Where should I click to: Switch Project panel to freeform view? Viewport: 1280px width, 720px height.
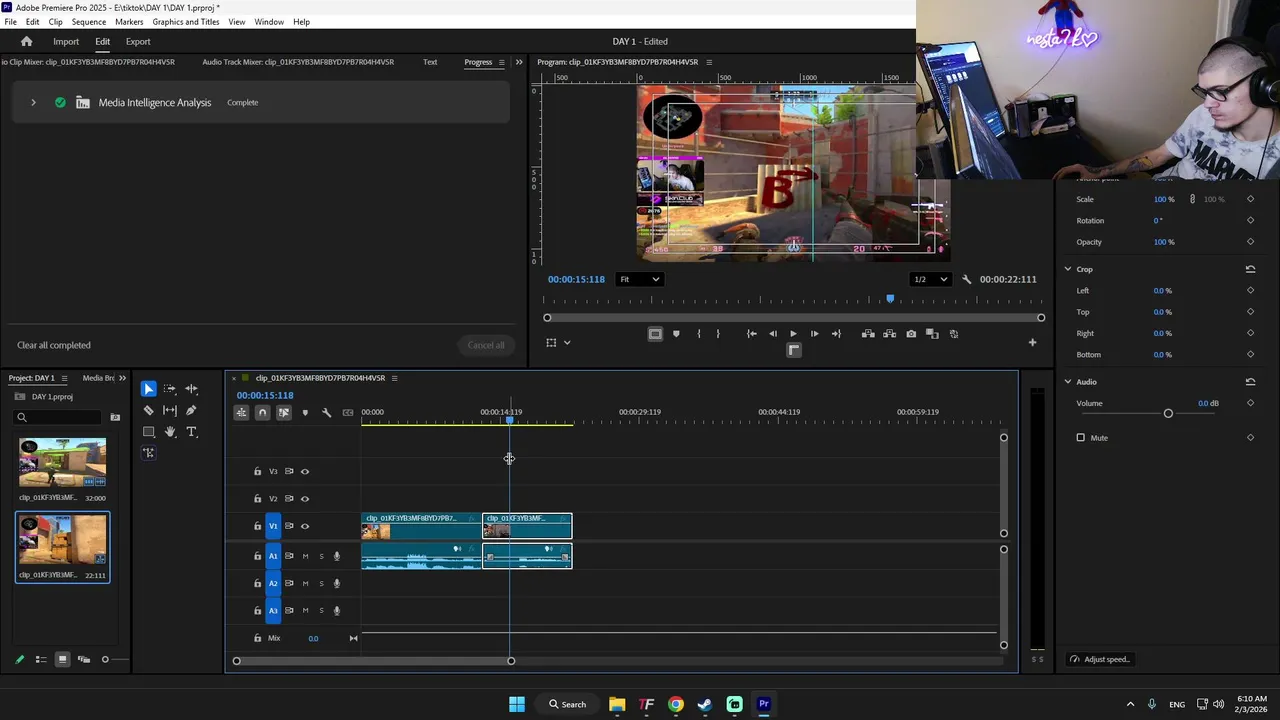click(x=84, y=659)
